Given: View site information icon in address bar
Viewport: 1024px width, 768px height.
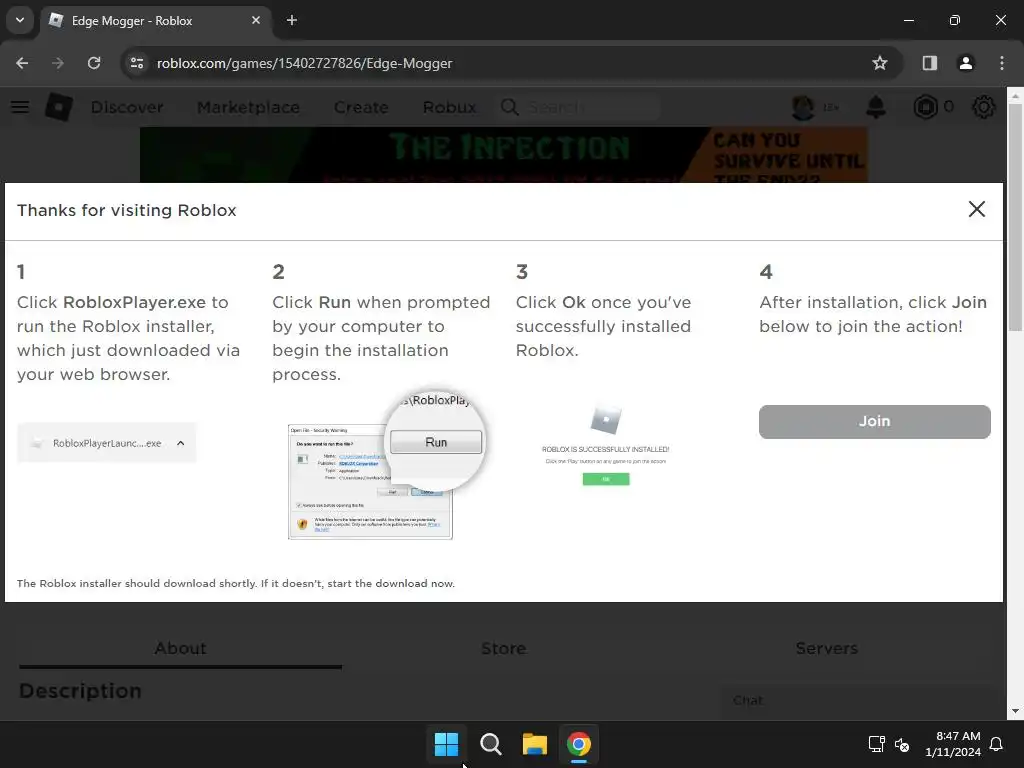Looking at the screenshot, I should coord(137,63).
